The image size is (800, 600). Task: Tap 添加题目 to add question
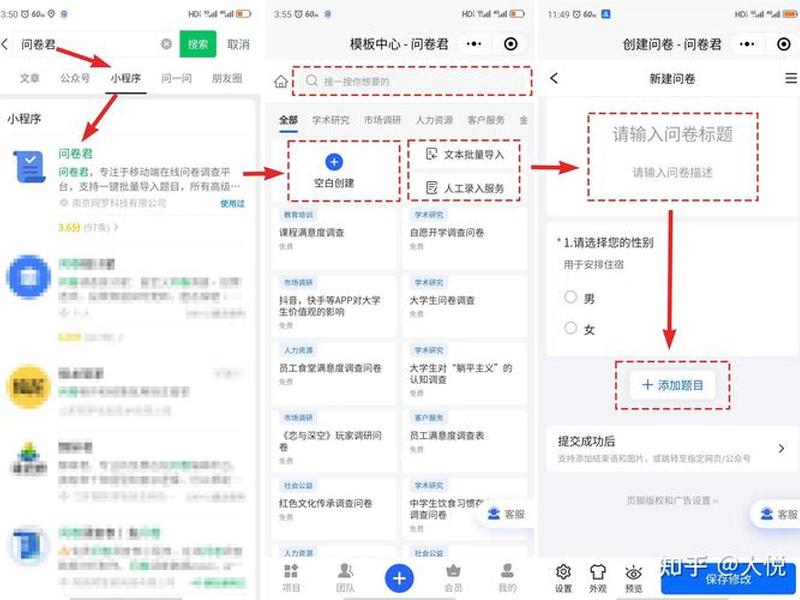coord(672,385)
